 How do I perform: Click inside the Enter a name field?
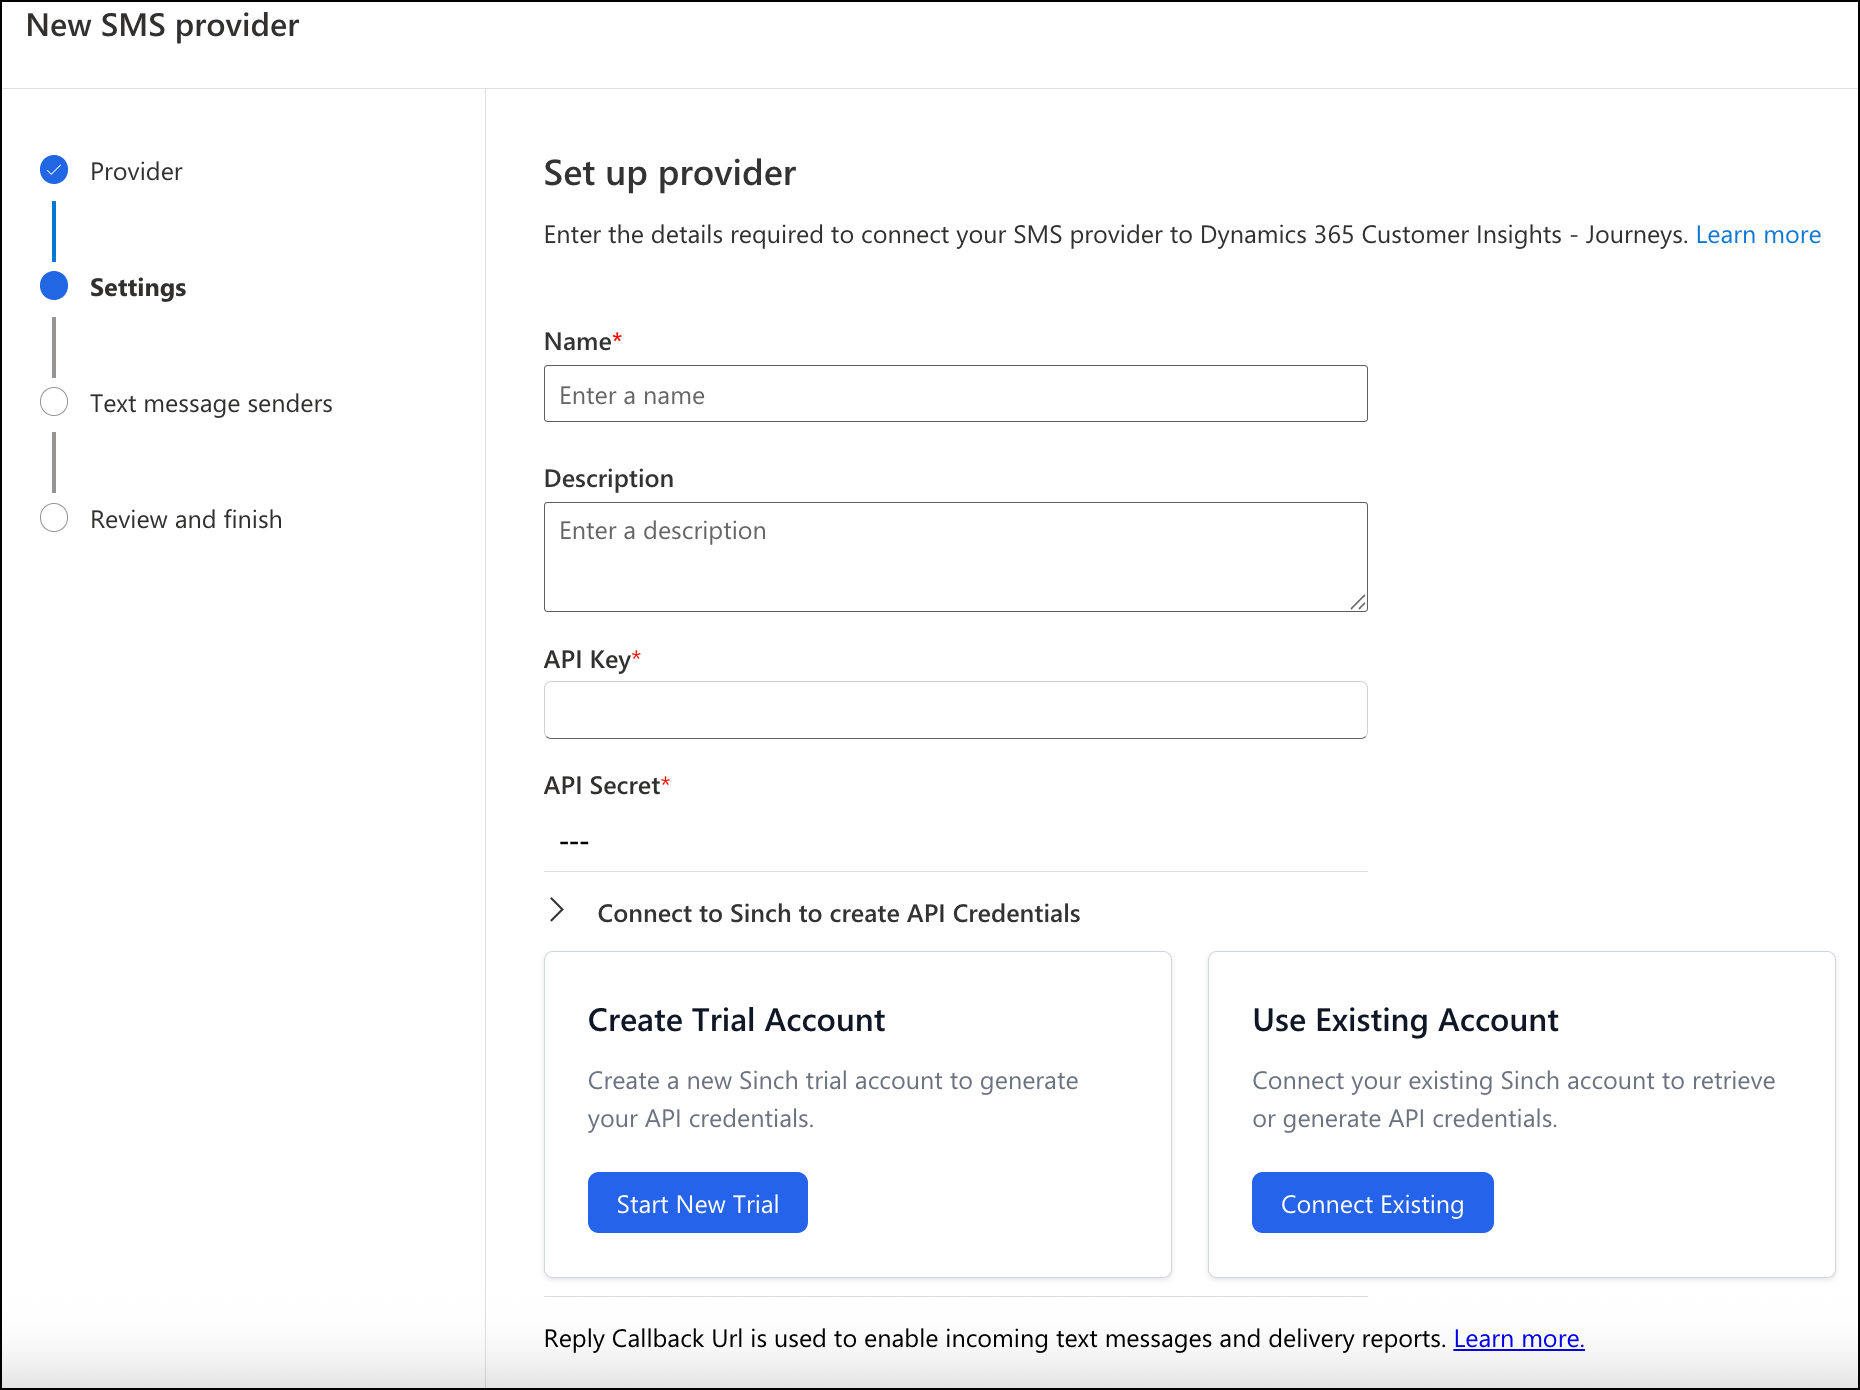tap(954, 394)
